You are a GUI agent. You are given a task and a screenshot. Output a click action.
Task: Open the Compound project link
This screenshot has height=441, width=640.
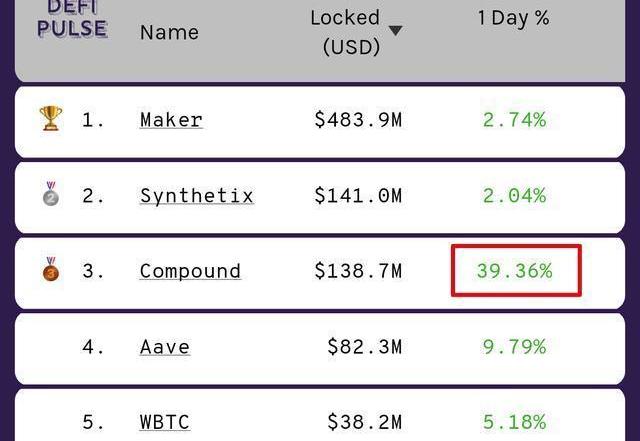(x=190, y=271)
